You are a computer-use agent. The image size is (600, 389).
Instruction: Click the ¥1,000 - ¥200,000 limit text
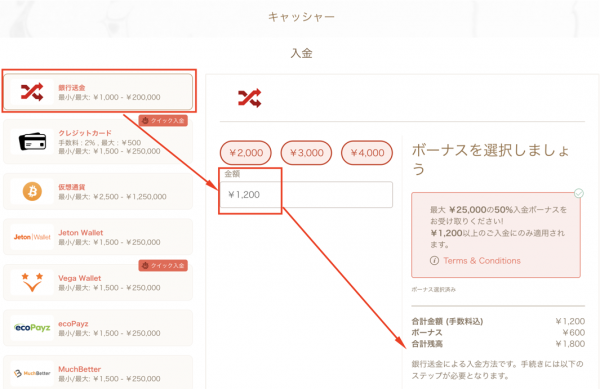127,97
